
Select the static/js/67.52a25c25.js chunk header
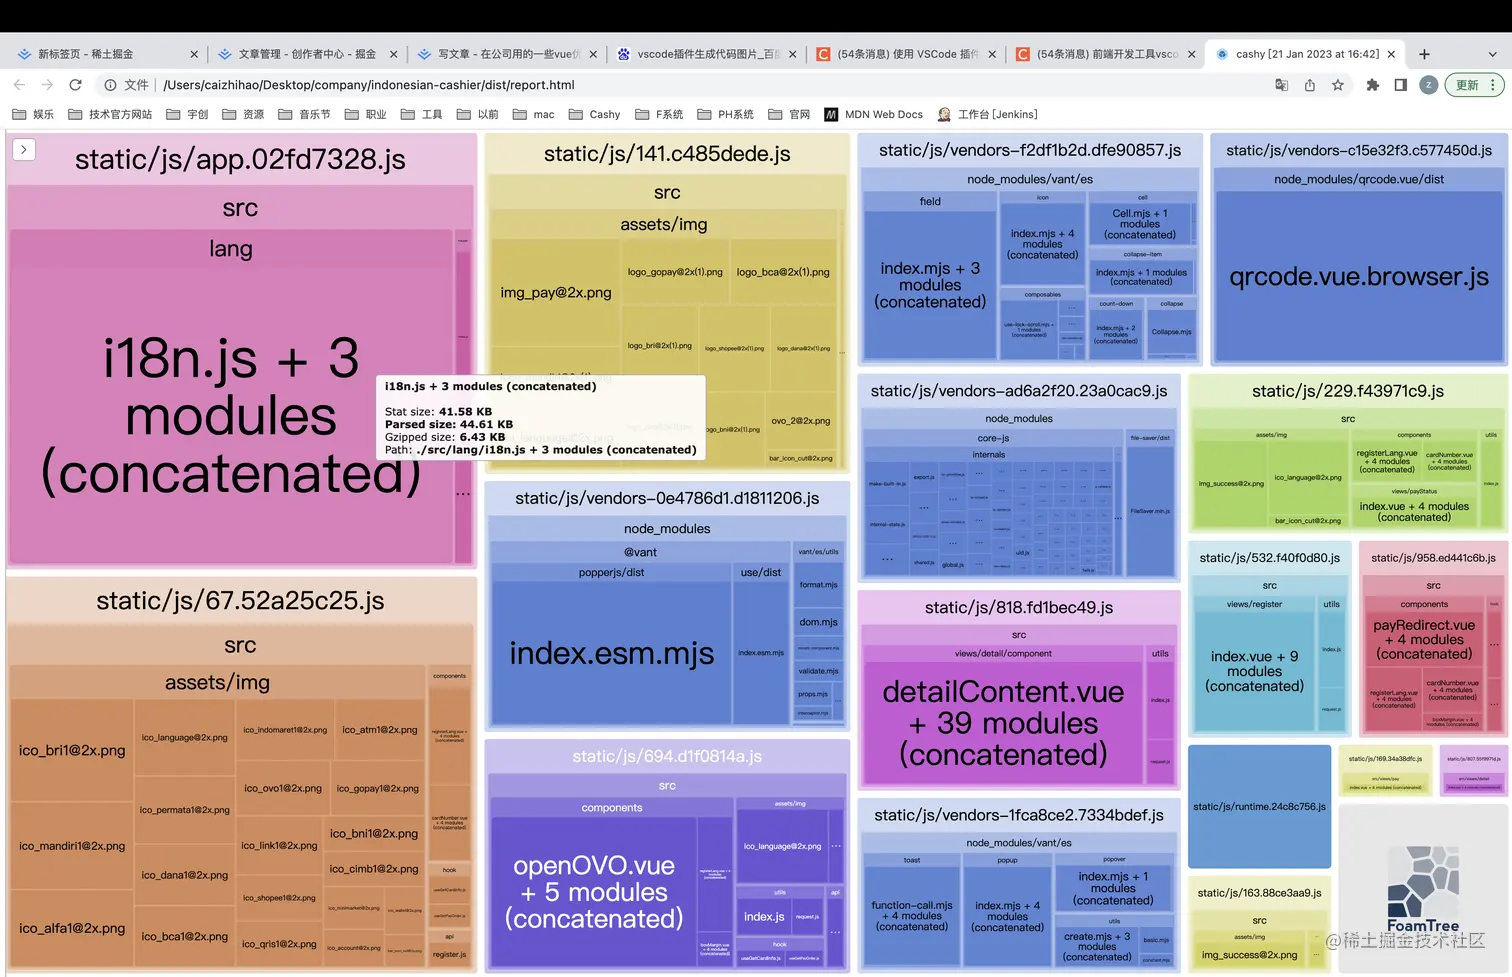click(240, 601)
